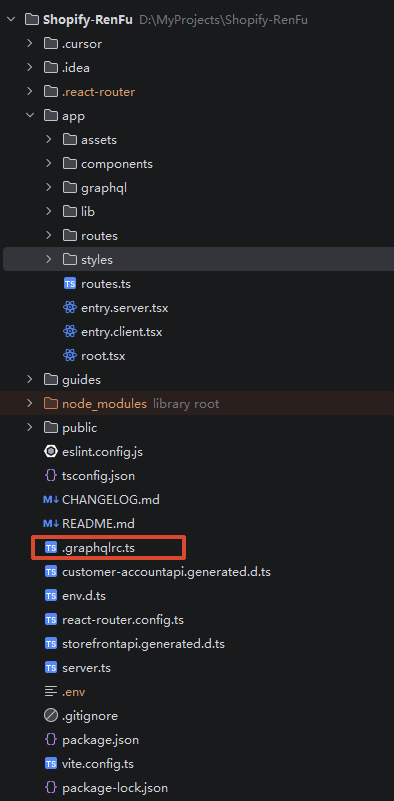Click the Markdown icon of README.md
The image size is (394, 801).
pos(51,524)
